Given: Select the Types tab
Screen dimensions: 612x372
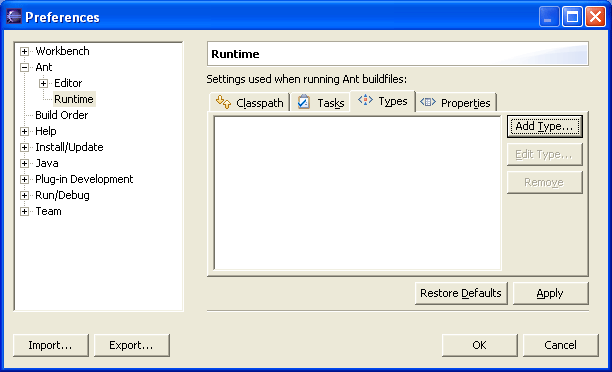Looking at the screenshot, I should [x=382, y=101].
